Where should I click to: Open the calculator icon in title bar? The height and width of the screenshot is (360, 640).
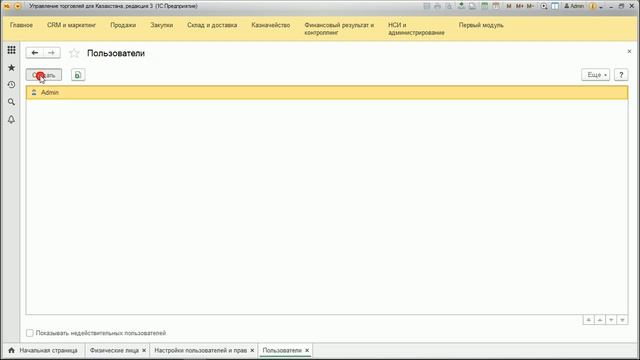click(484, 6)
